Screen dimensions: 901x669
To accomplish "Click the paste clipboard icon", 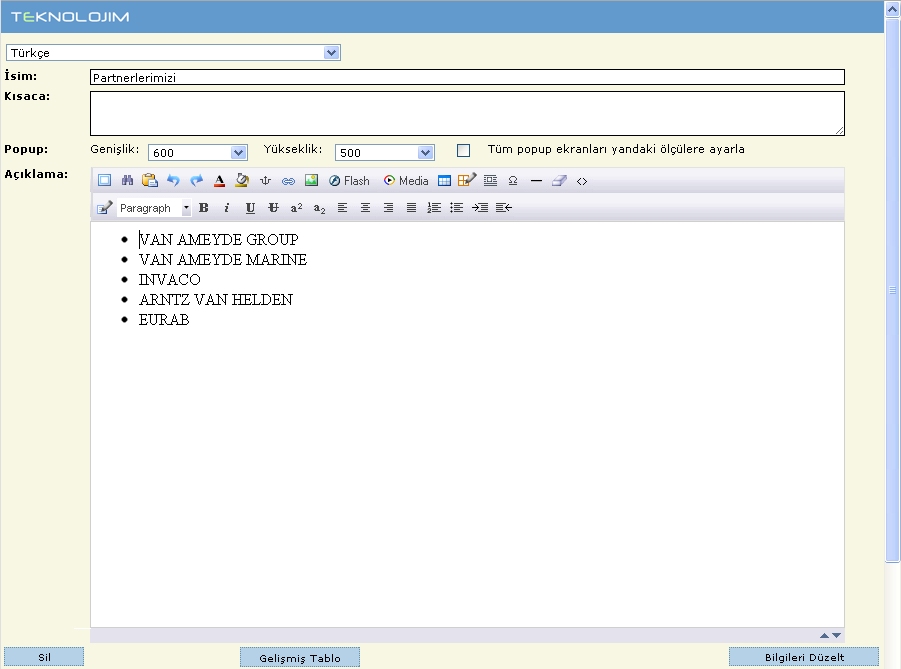I will (150, 180).
